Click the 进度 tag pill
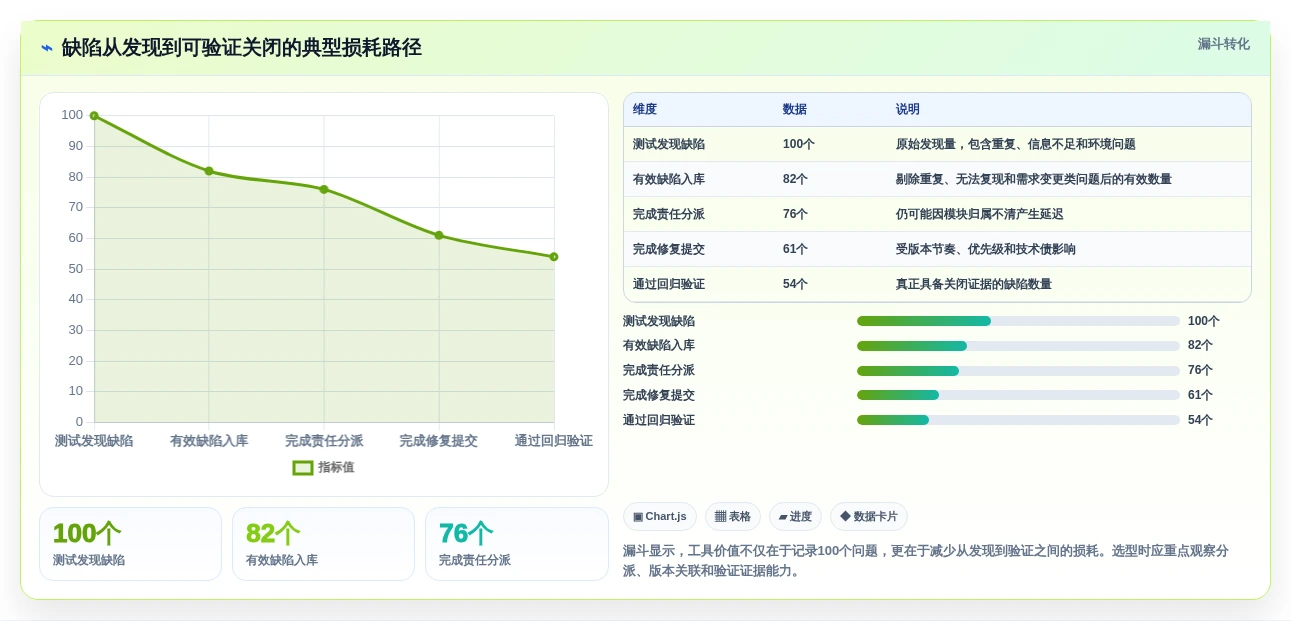1291x621 pixels. tap(795, 516)
